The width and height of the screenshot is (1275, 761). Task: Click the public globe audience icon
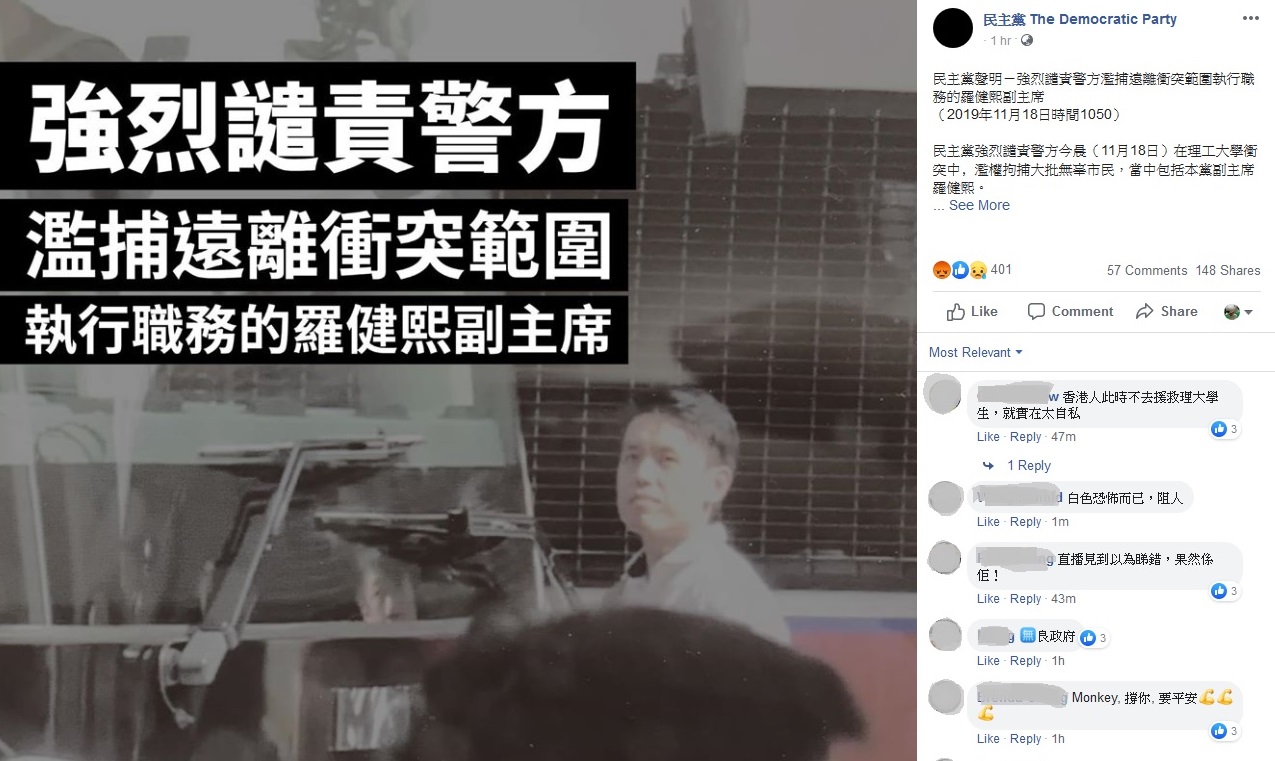click(x=1026, y=41)
